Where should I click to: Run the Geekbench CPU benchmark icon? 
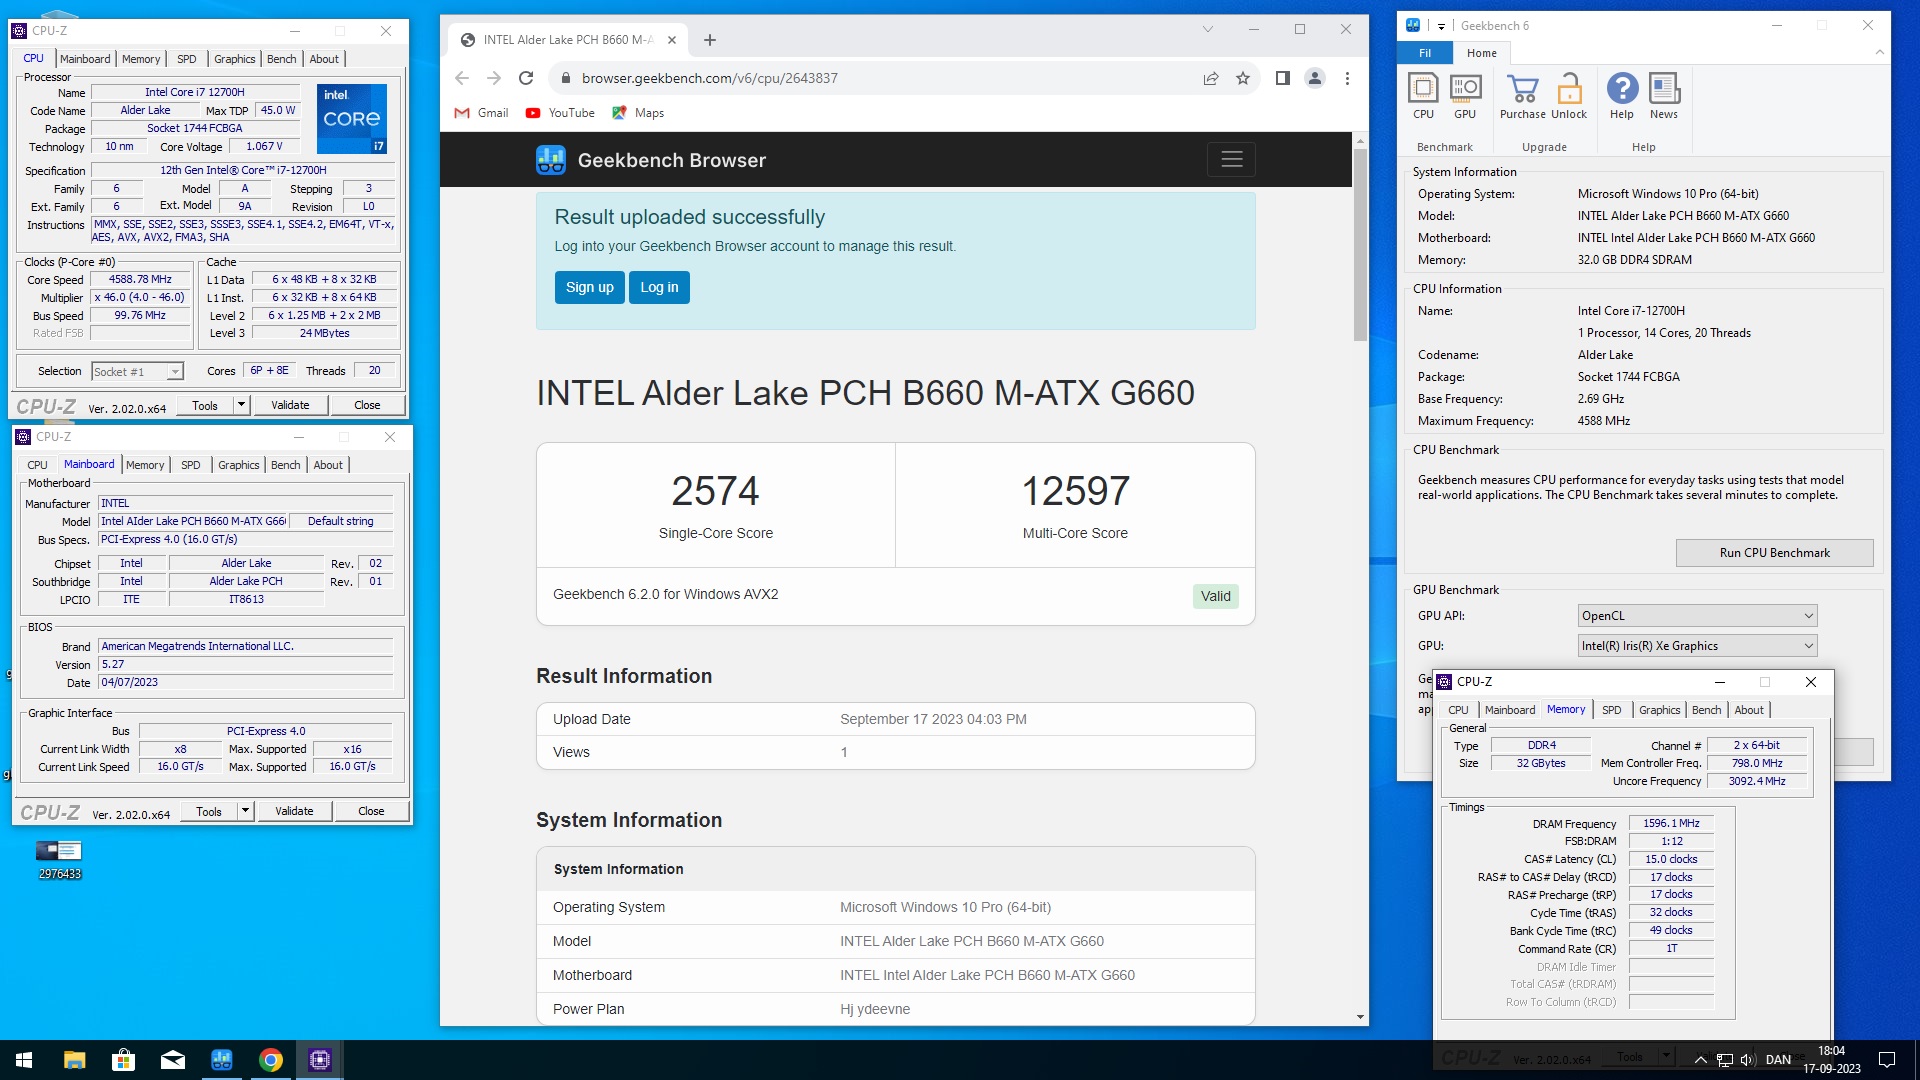point(1423,96)
